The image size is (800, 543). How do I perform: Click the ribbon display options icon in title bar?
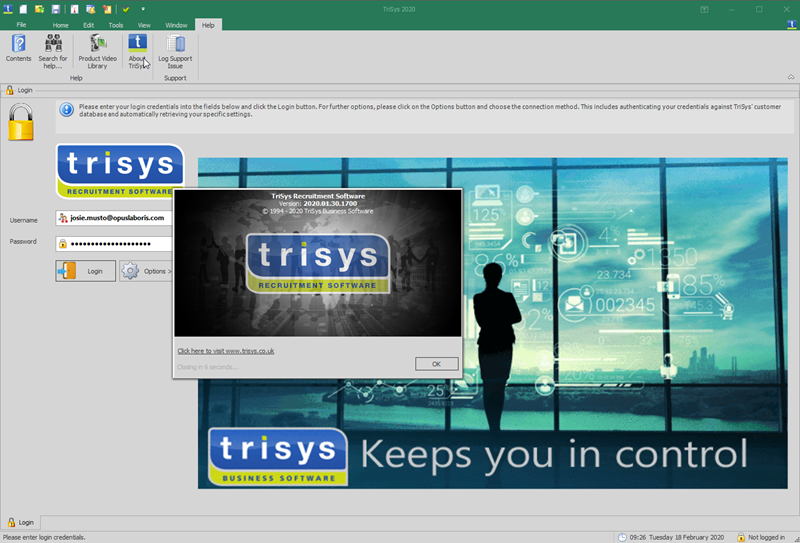pyautogui.click(x=704, y=9)
